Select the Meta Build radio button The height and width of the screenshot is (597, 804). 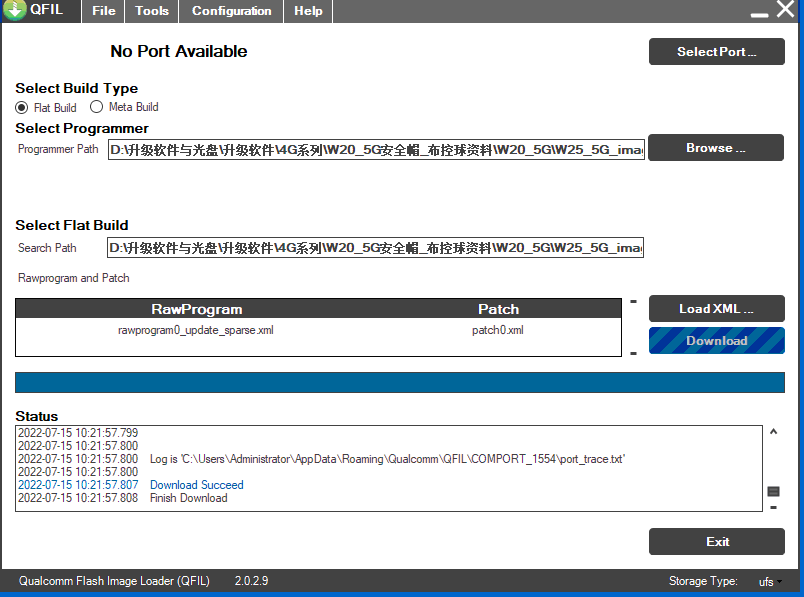tap(96, 107)
